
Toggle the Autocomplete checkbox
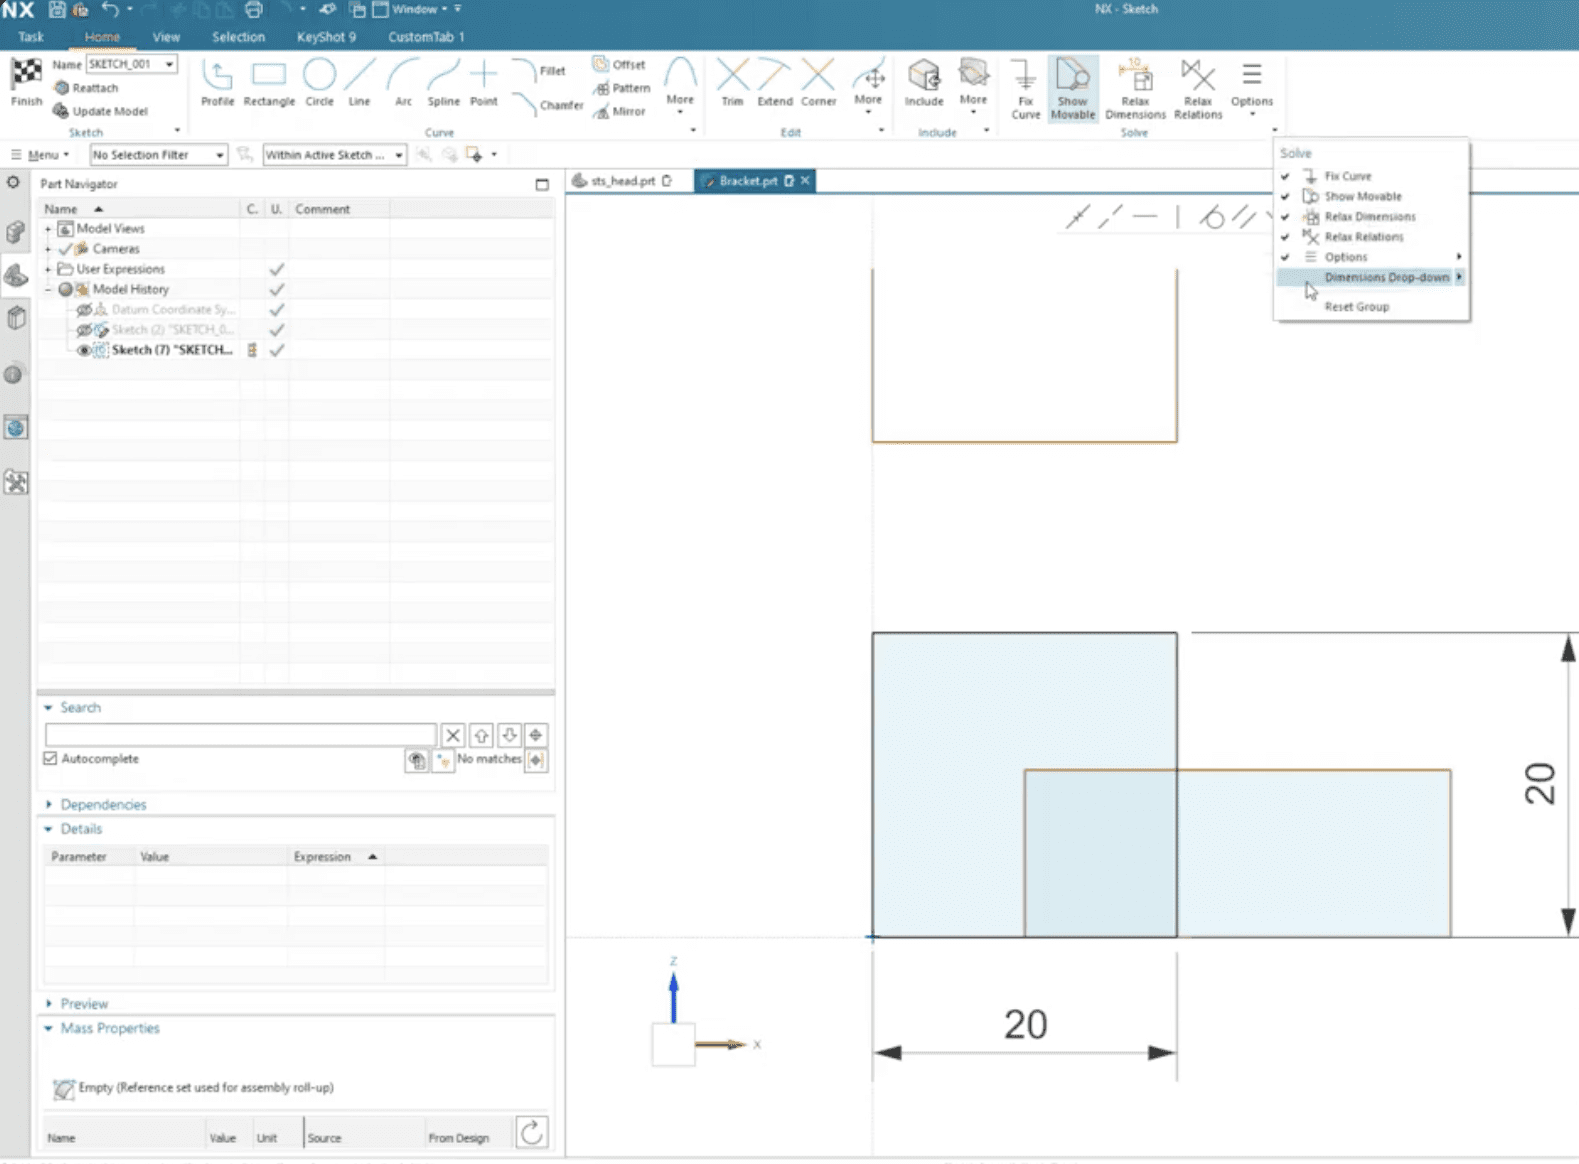pos(50,758)
